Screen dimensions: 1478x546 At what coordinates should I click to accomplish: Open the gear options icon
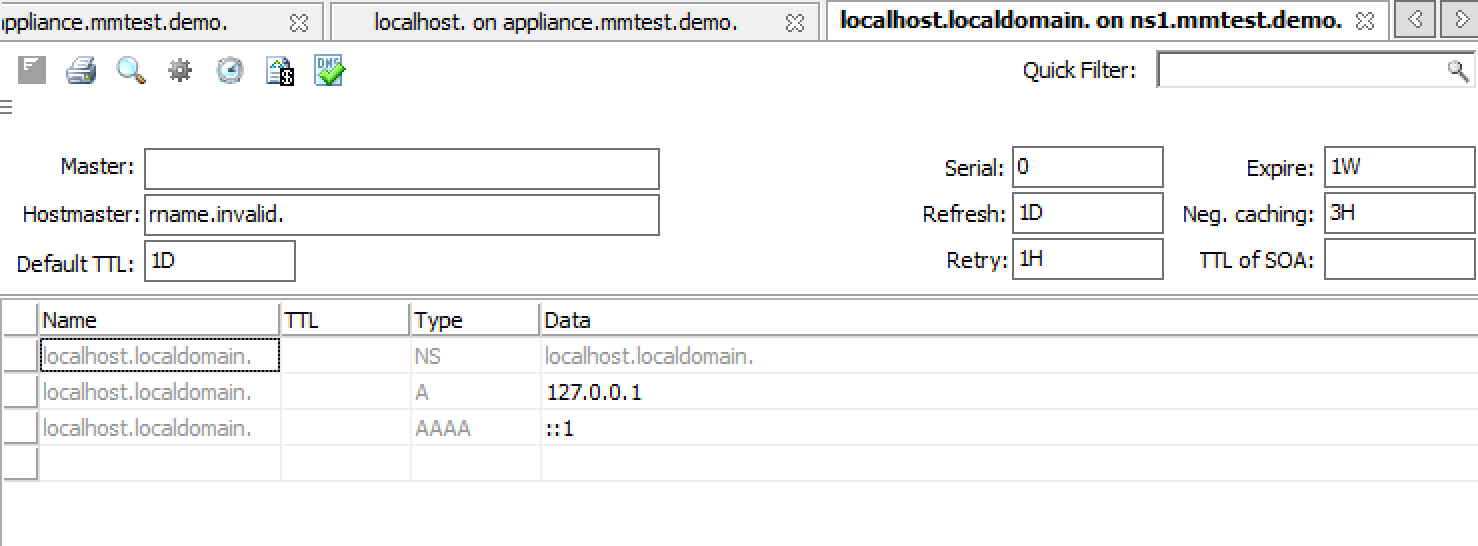coord(180,70)
